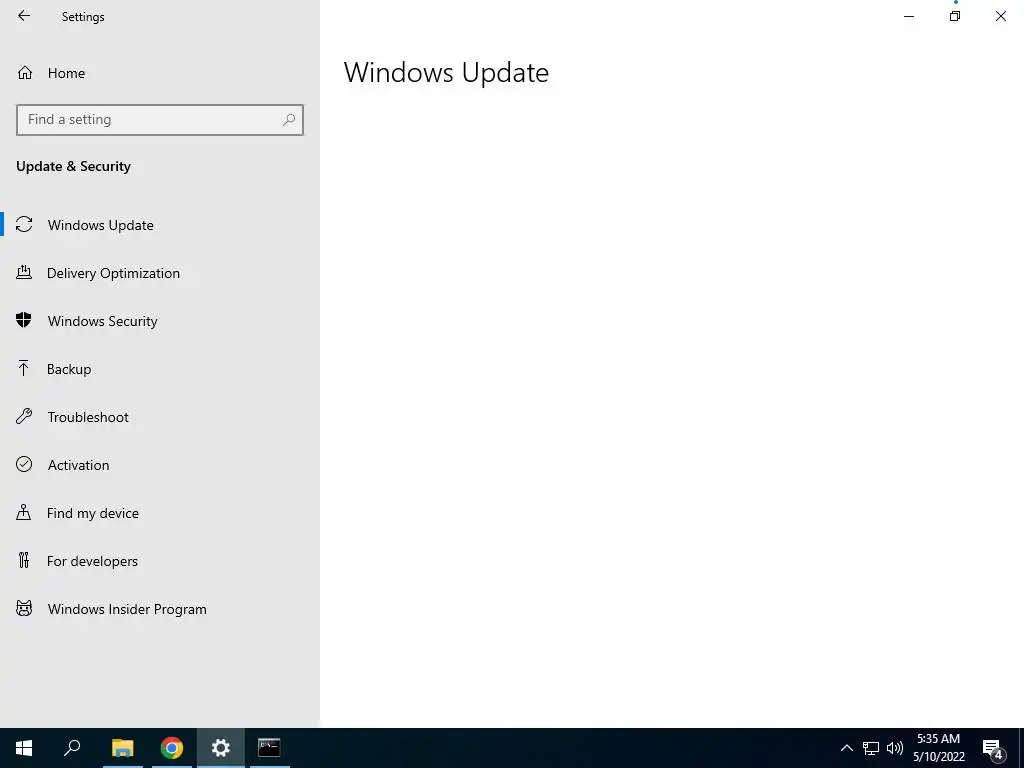The width and height of the screenshot is (1024, 768).
Task: Restore down the Settings window
Action: 955,16
